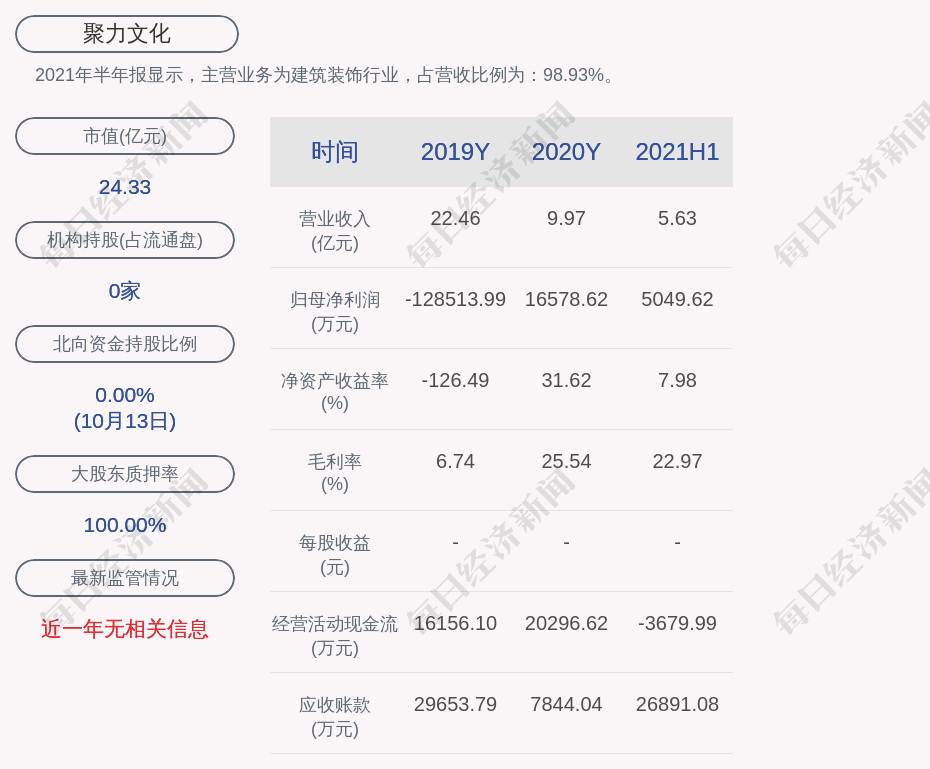Select cash flow value -3679.99
The width and height of the screenshot is (930, 769).
(677, 623)
